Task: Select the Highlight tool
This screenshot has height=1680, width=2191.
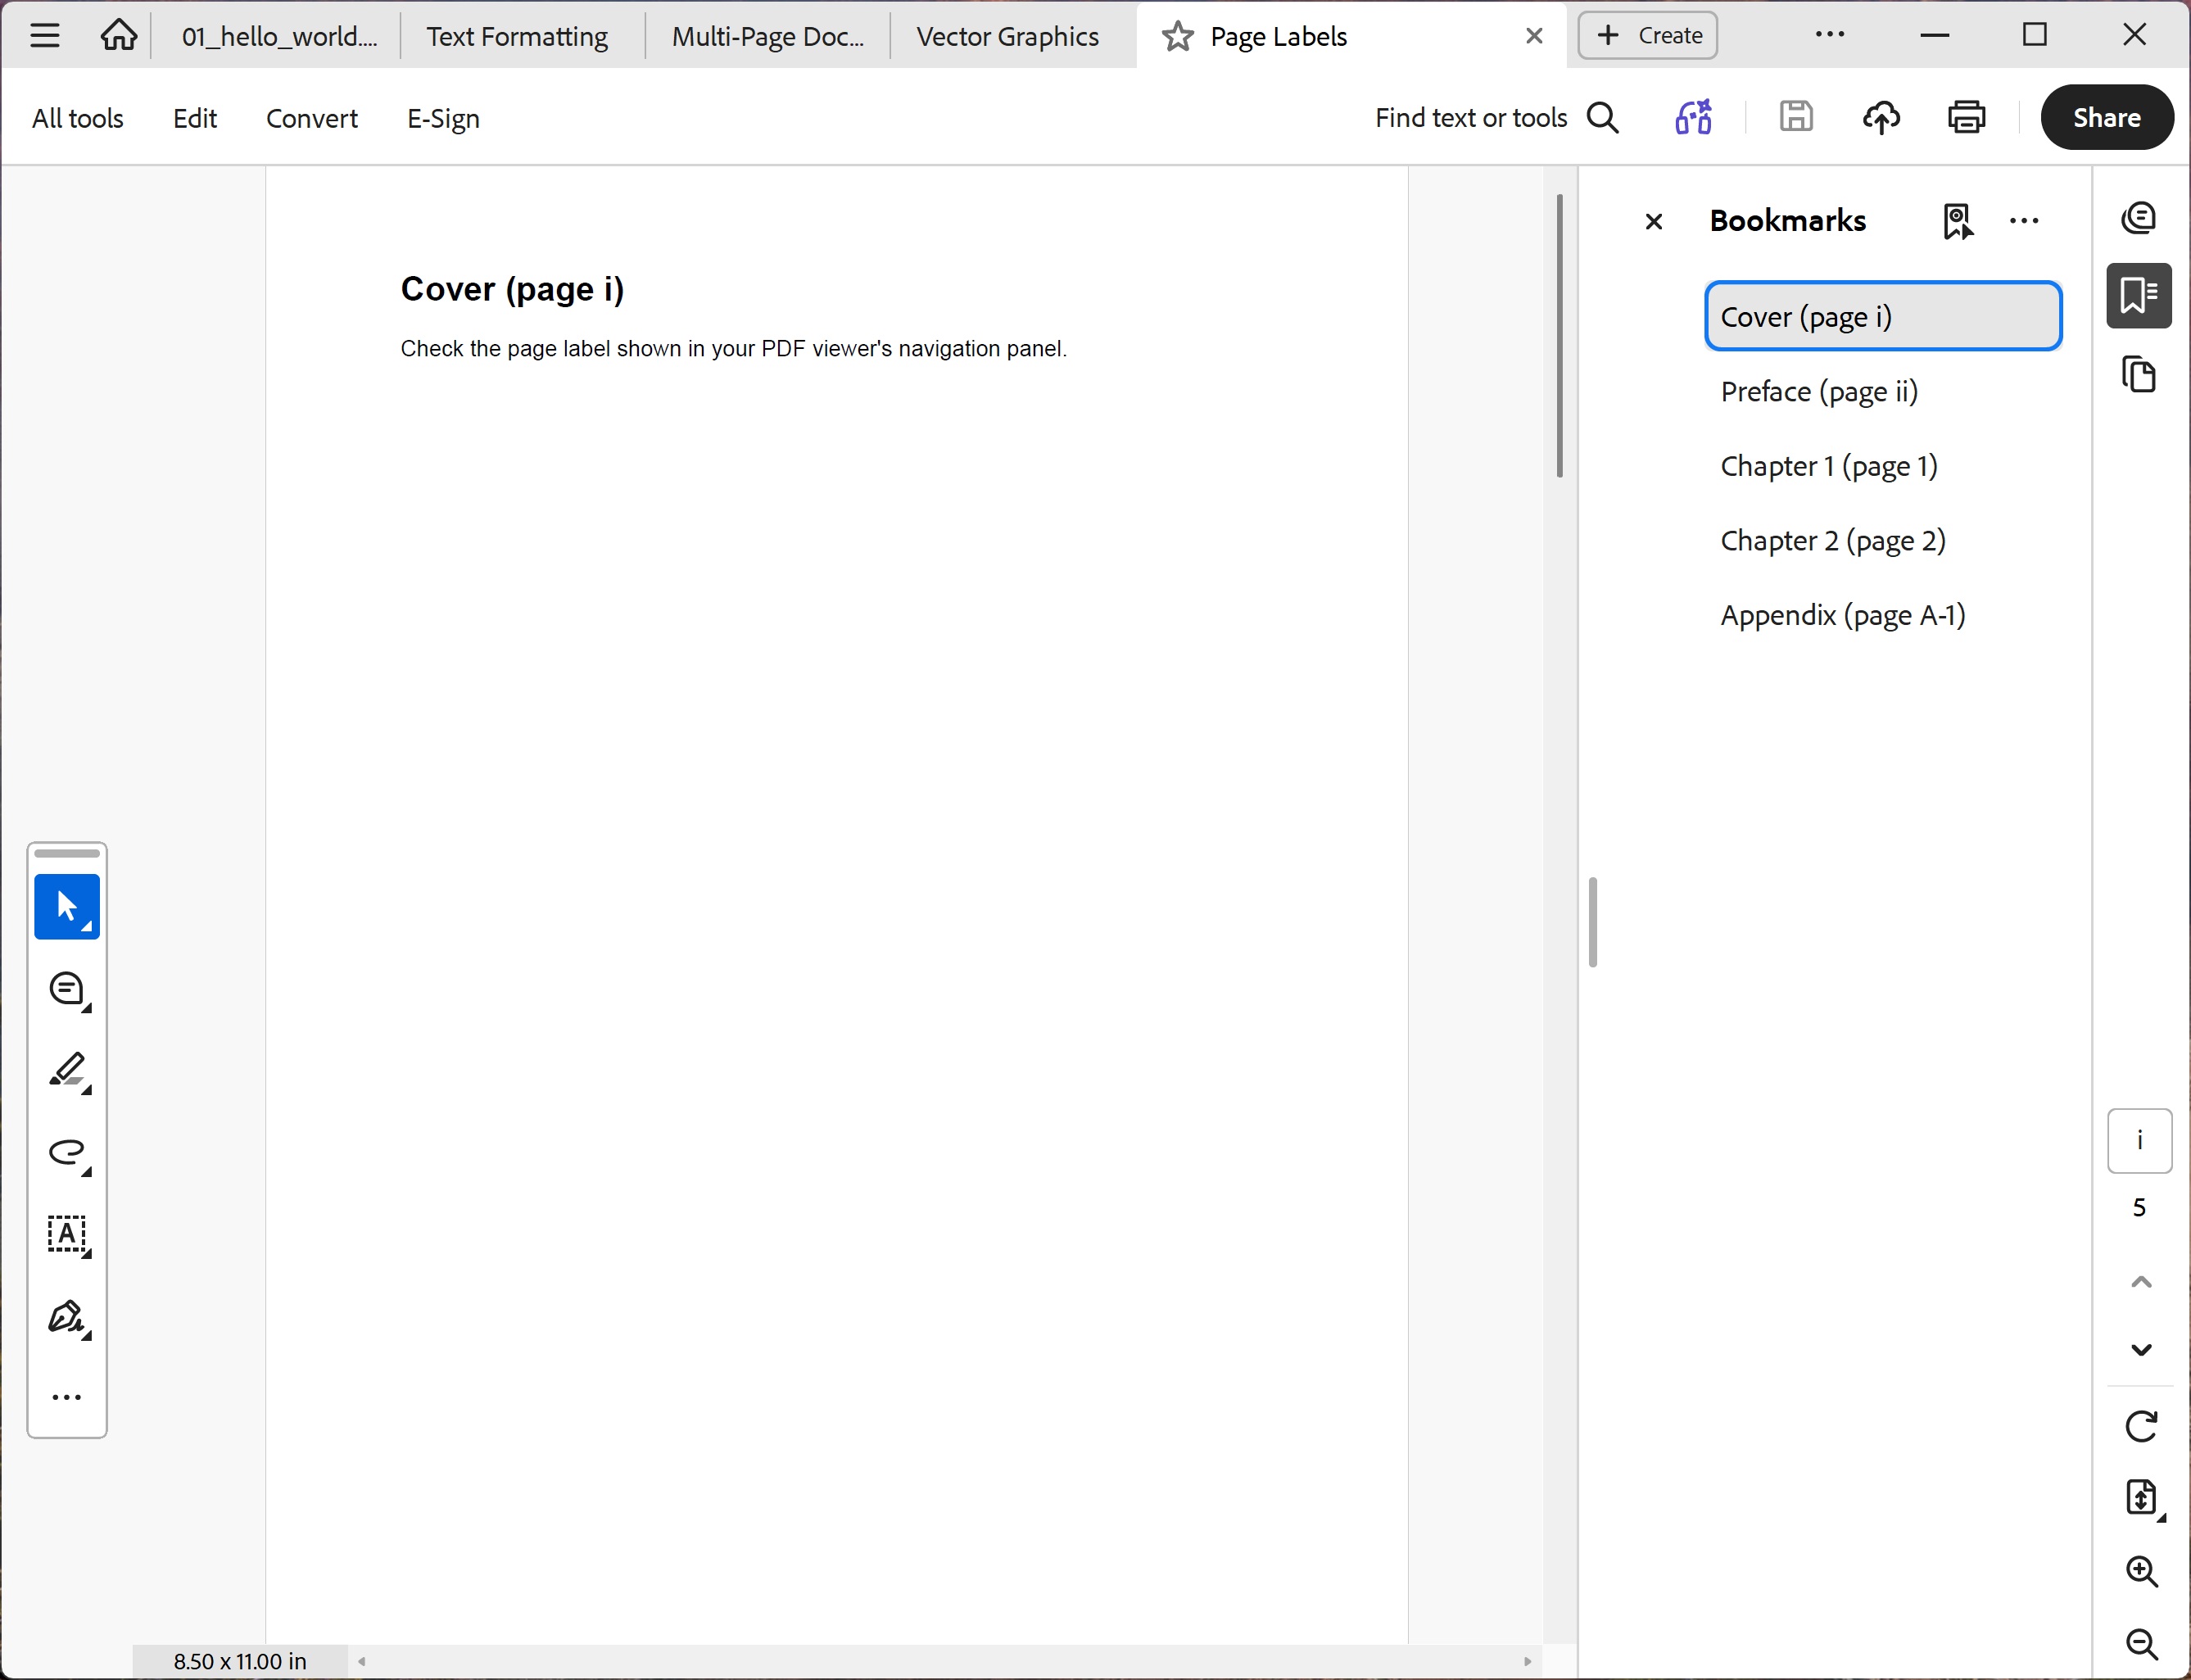Action: pos(66,1072)
